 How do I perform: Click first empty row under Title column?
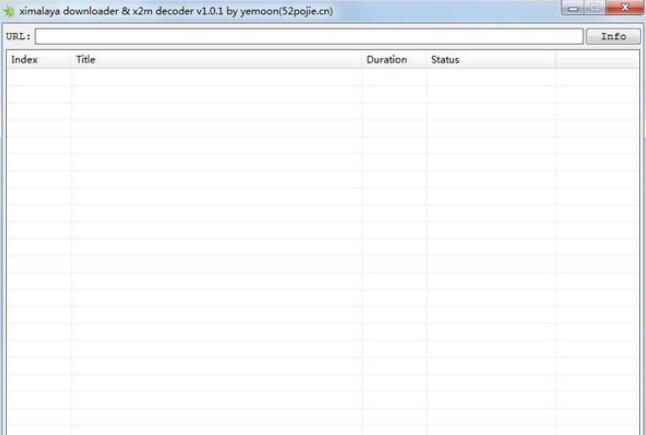click(x=216, y=77)
